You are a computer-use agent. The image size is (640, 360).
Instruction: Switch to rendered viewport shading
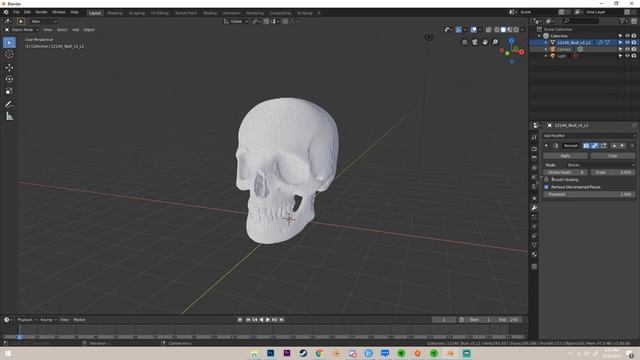click(516, 30)
